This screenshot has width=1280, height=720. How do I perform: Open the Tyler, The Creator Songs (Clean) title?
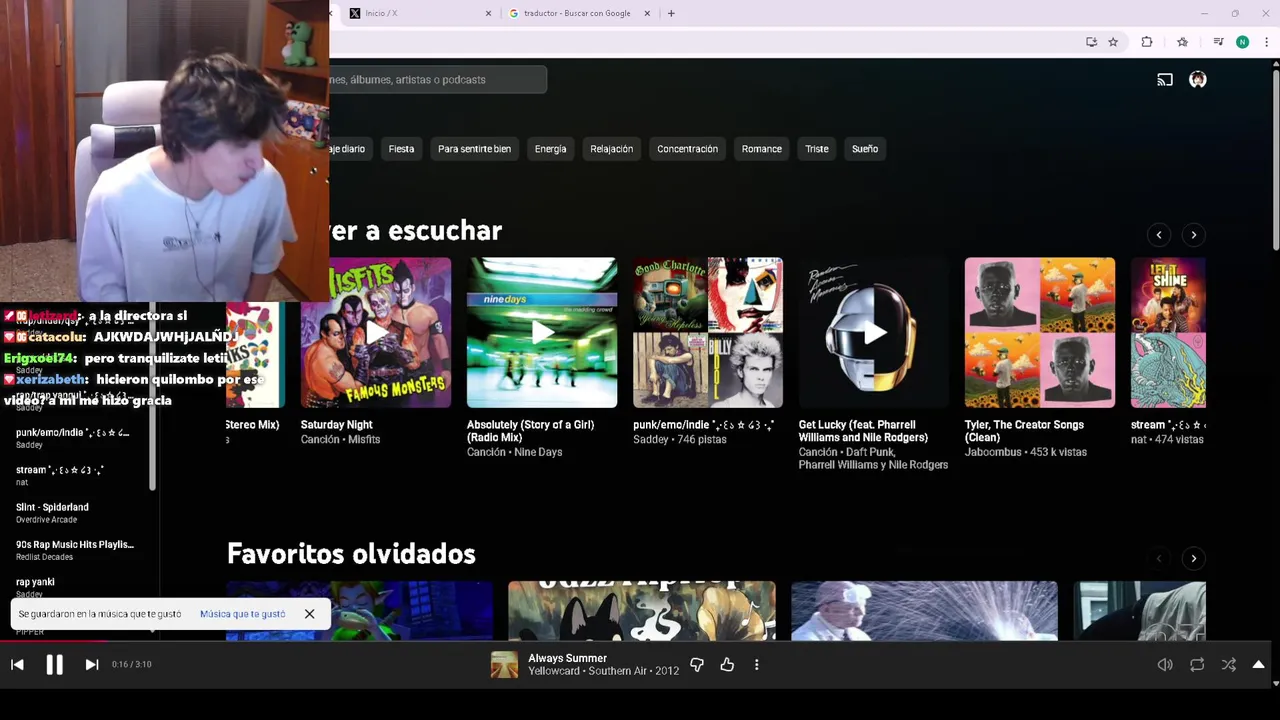coord(1024,431)
